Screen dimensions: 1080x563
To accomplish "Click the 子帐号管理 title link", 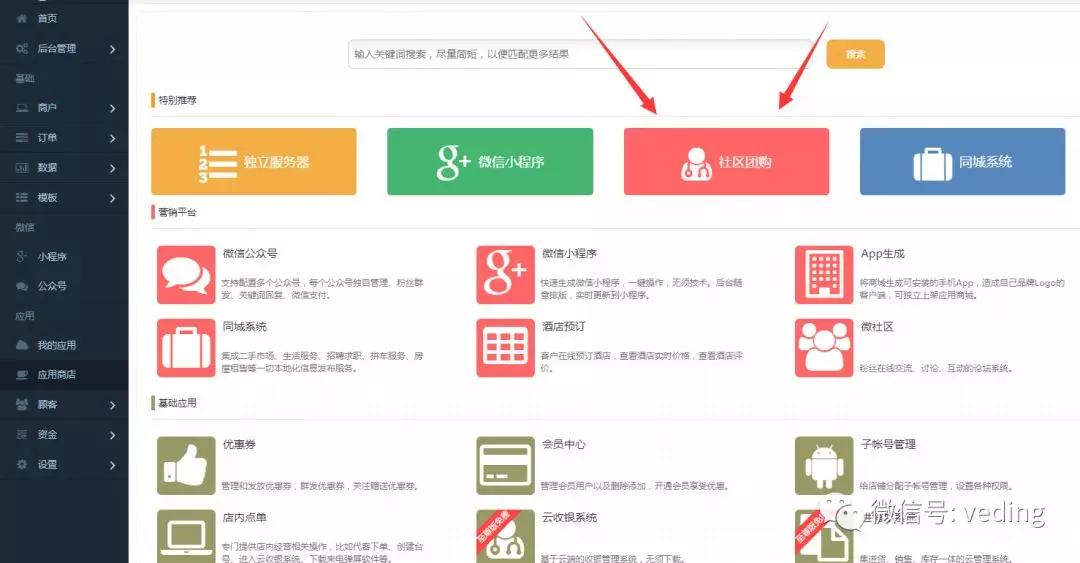I will 888,444.
